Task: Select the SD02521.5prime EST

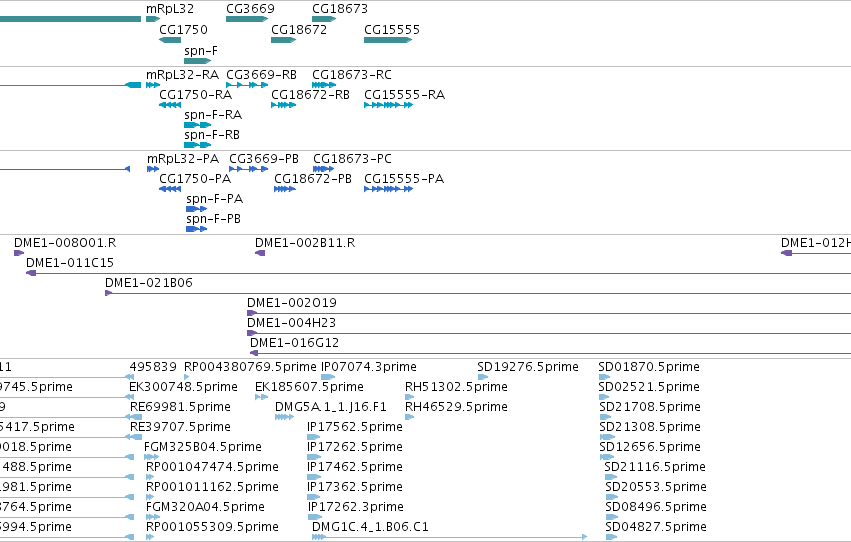Action: (x=604, y=397)
